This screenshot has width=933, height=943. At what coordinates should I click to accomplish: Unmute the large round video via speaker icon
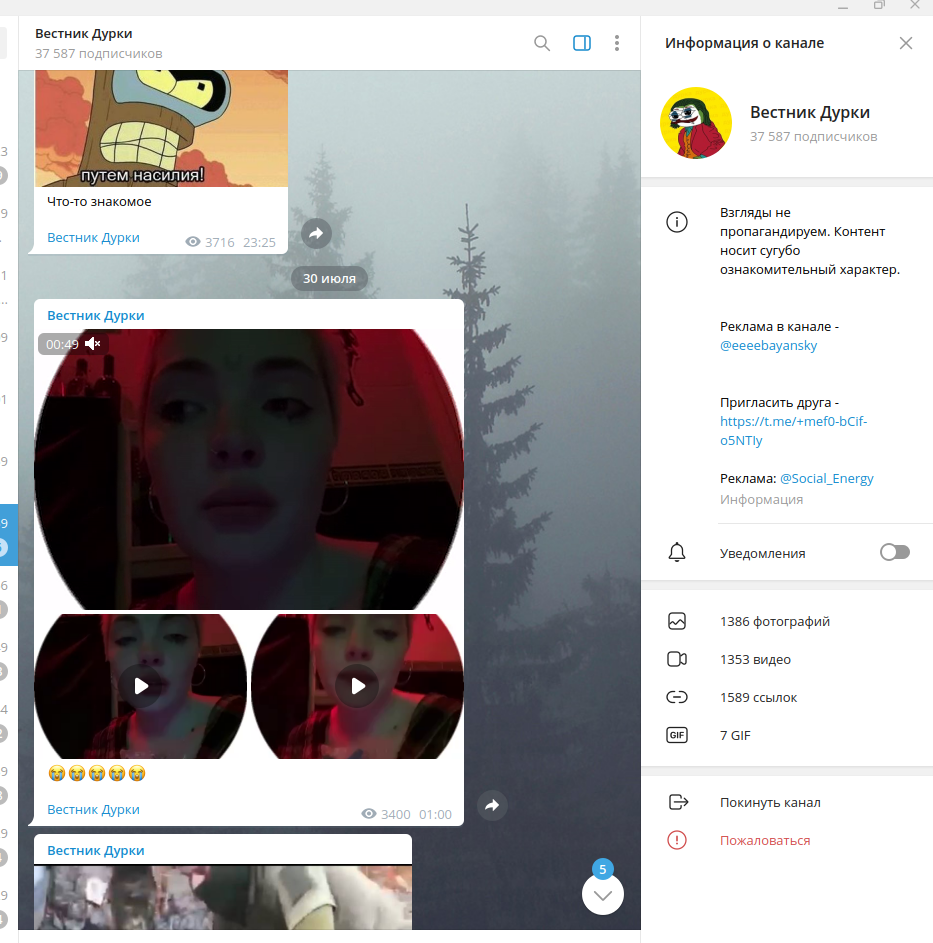[92, 344]
